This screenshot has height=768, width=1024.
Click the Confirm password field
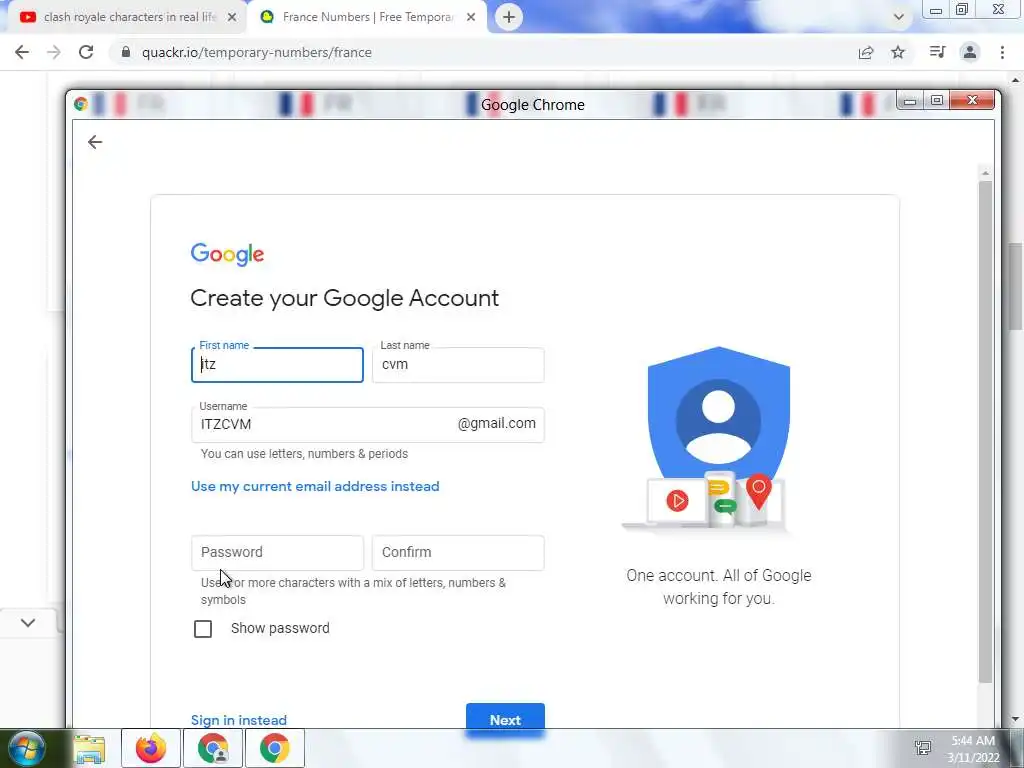[458, 552]
